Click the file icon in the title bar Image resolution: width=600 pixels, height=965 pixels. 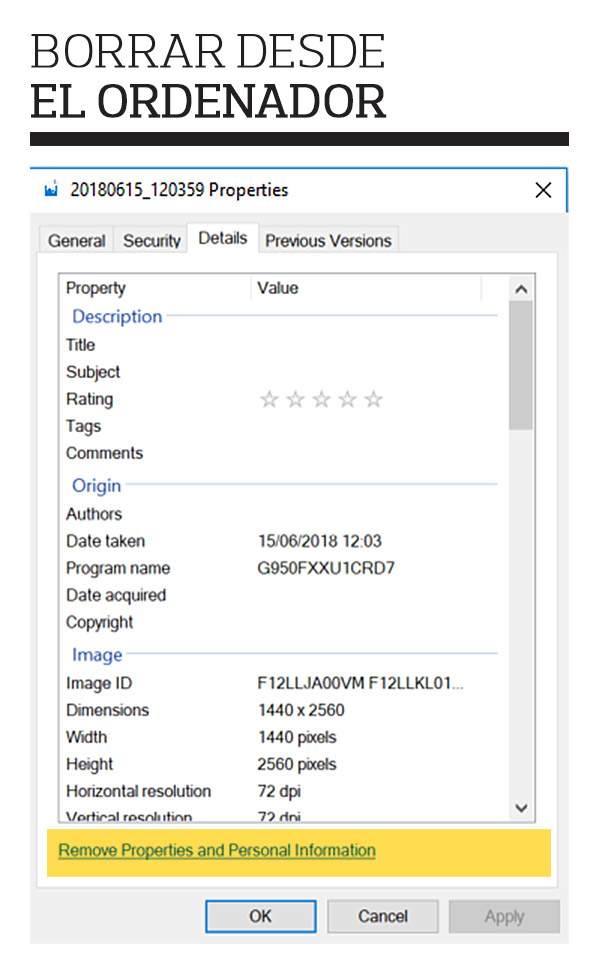[52, 190]
